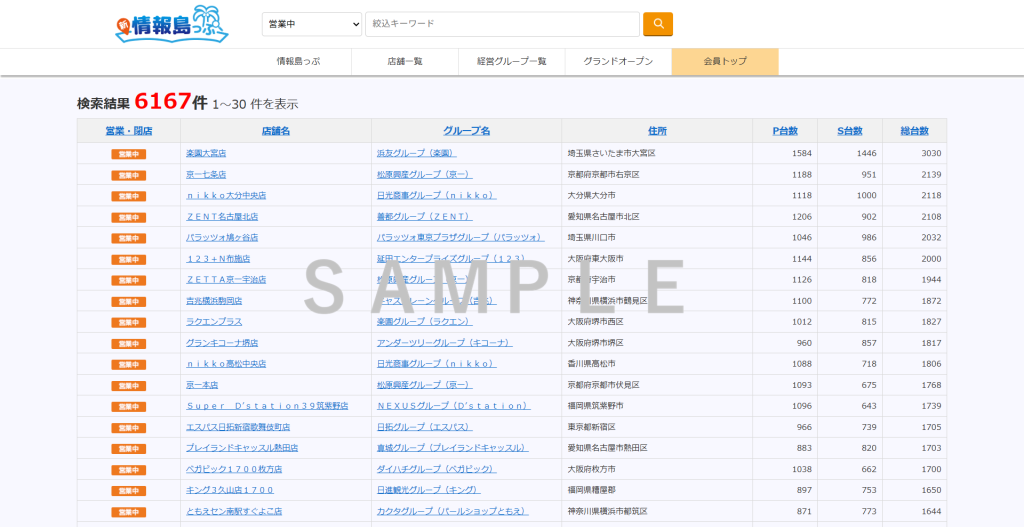The height and width of the screenshot is (527, 1024).
Task: Open the 情報島っぷ navigation tab
Action: click(x=297, y=62)
